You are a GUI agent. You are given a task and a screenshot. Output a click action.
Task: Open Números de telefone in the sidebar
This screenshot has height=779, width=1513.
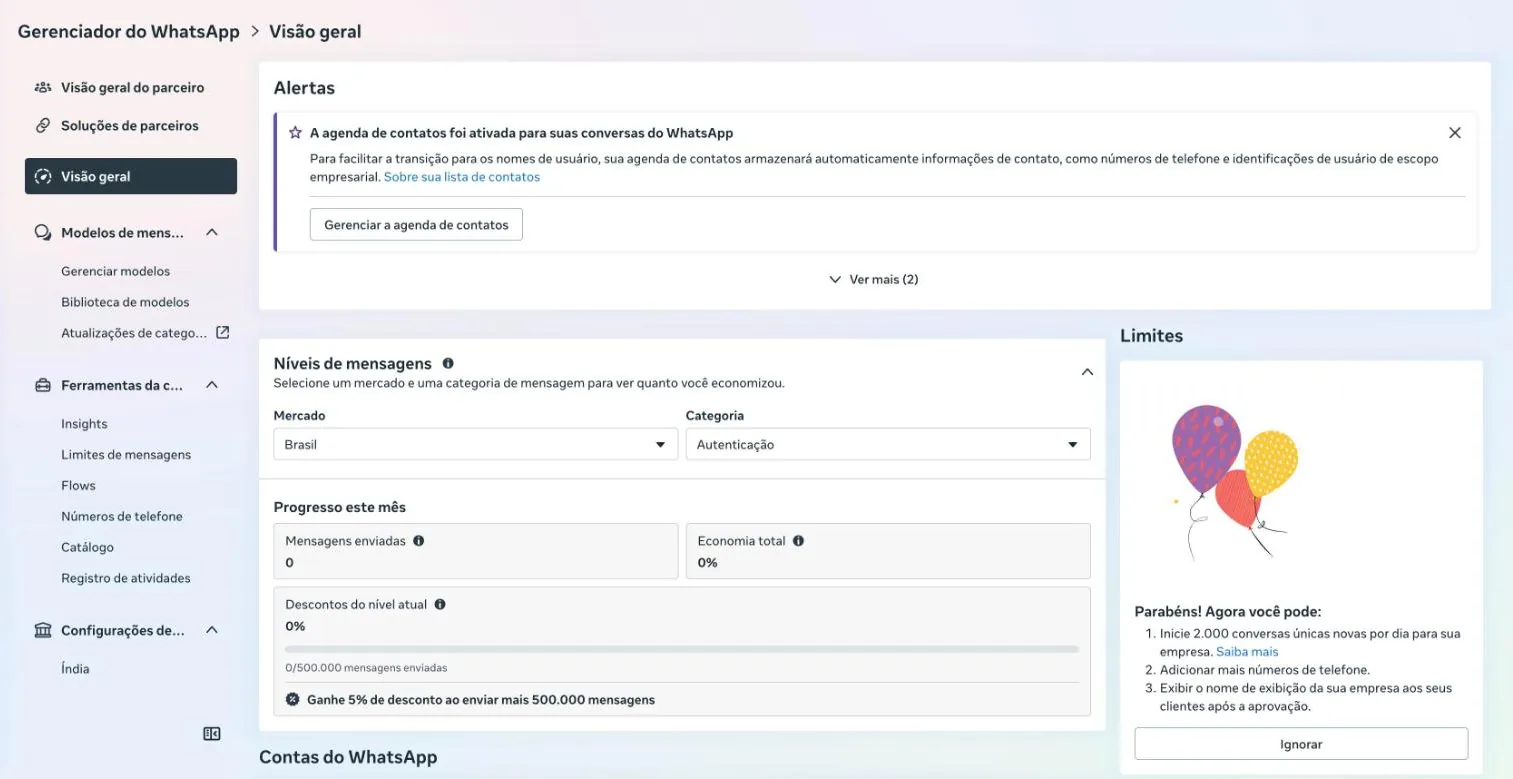pyautogui.click(x=122, y=517)
